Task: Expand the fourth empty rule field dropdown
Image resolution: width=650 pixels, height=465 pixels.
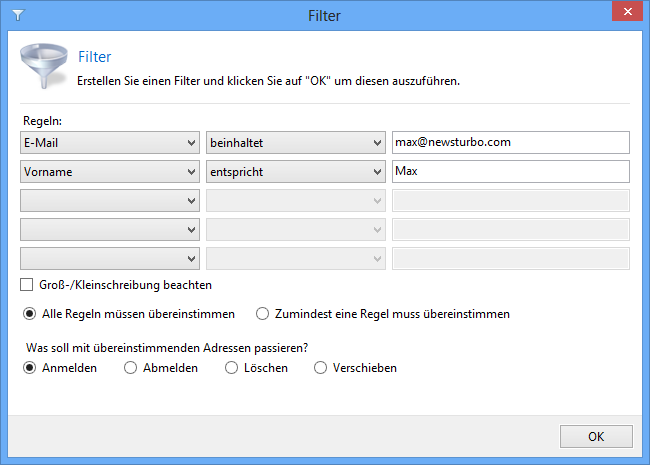Action: tap(110, 230)
